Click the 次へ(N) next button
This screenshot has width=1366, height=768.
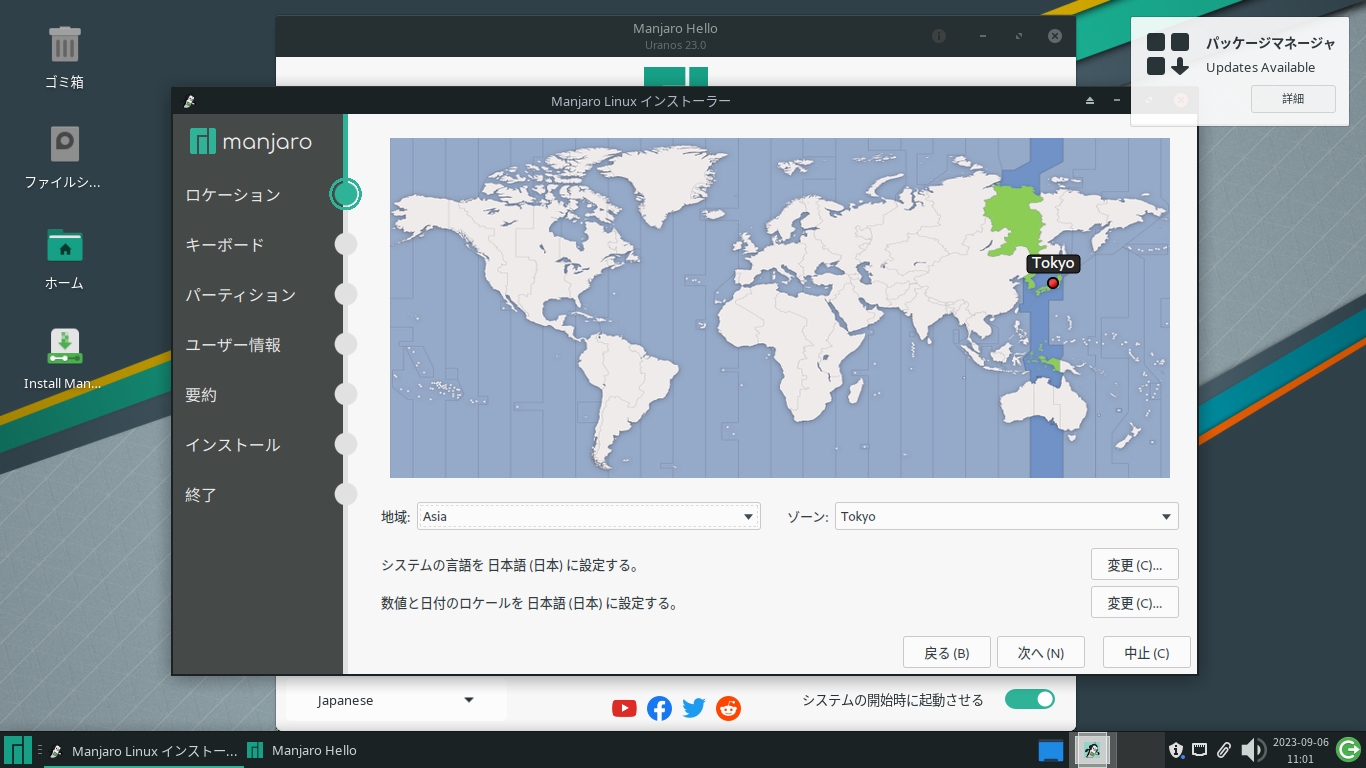tap(1041, 653)
